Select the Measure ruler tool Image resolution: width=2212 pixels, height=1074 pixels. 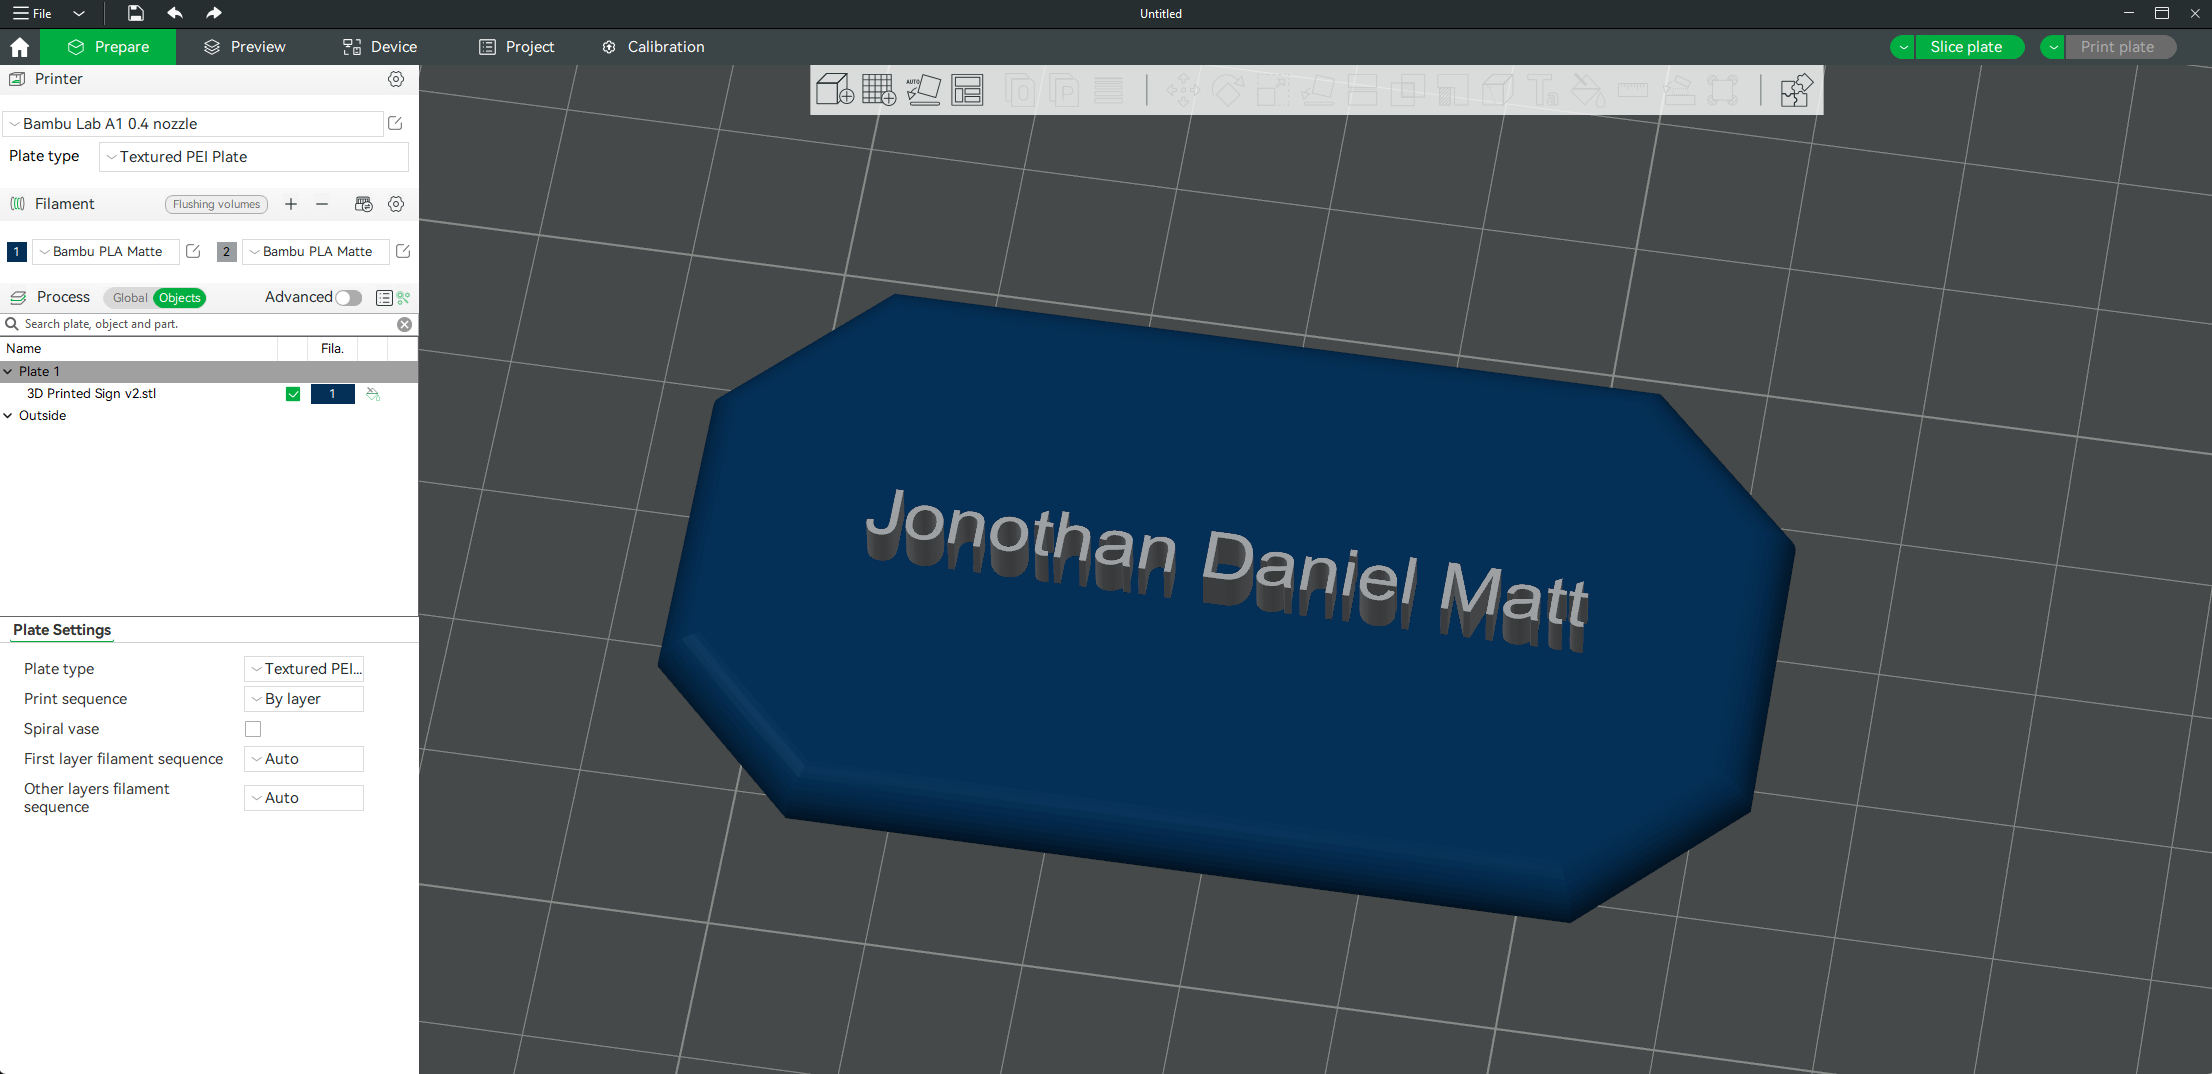pyautogui.click(x=1633, y=91)
